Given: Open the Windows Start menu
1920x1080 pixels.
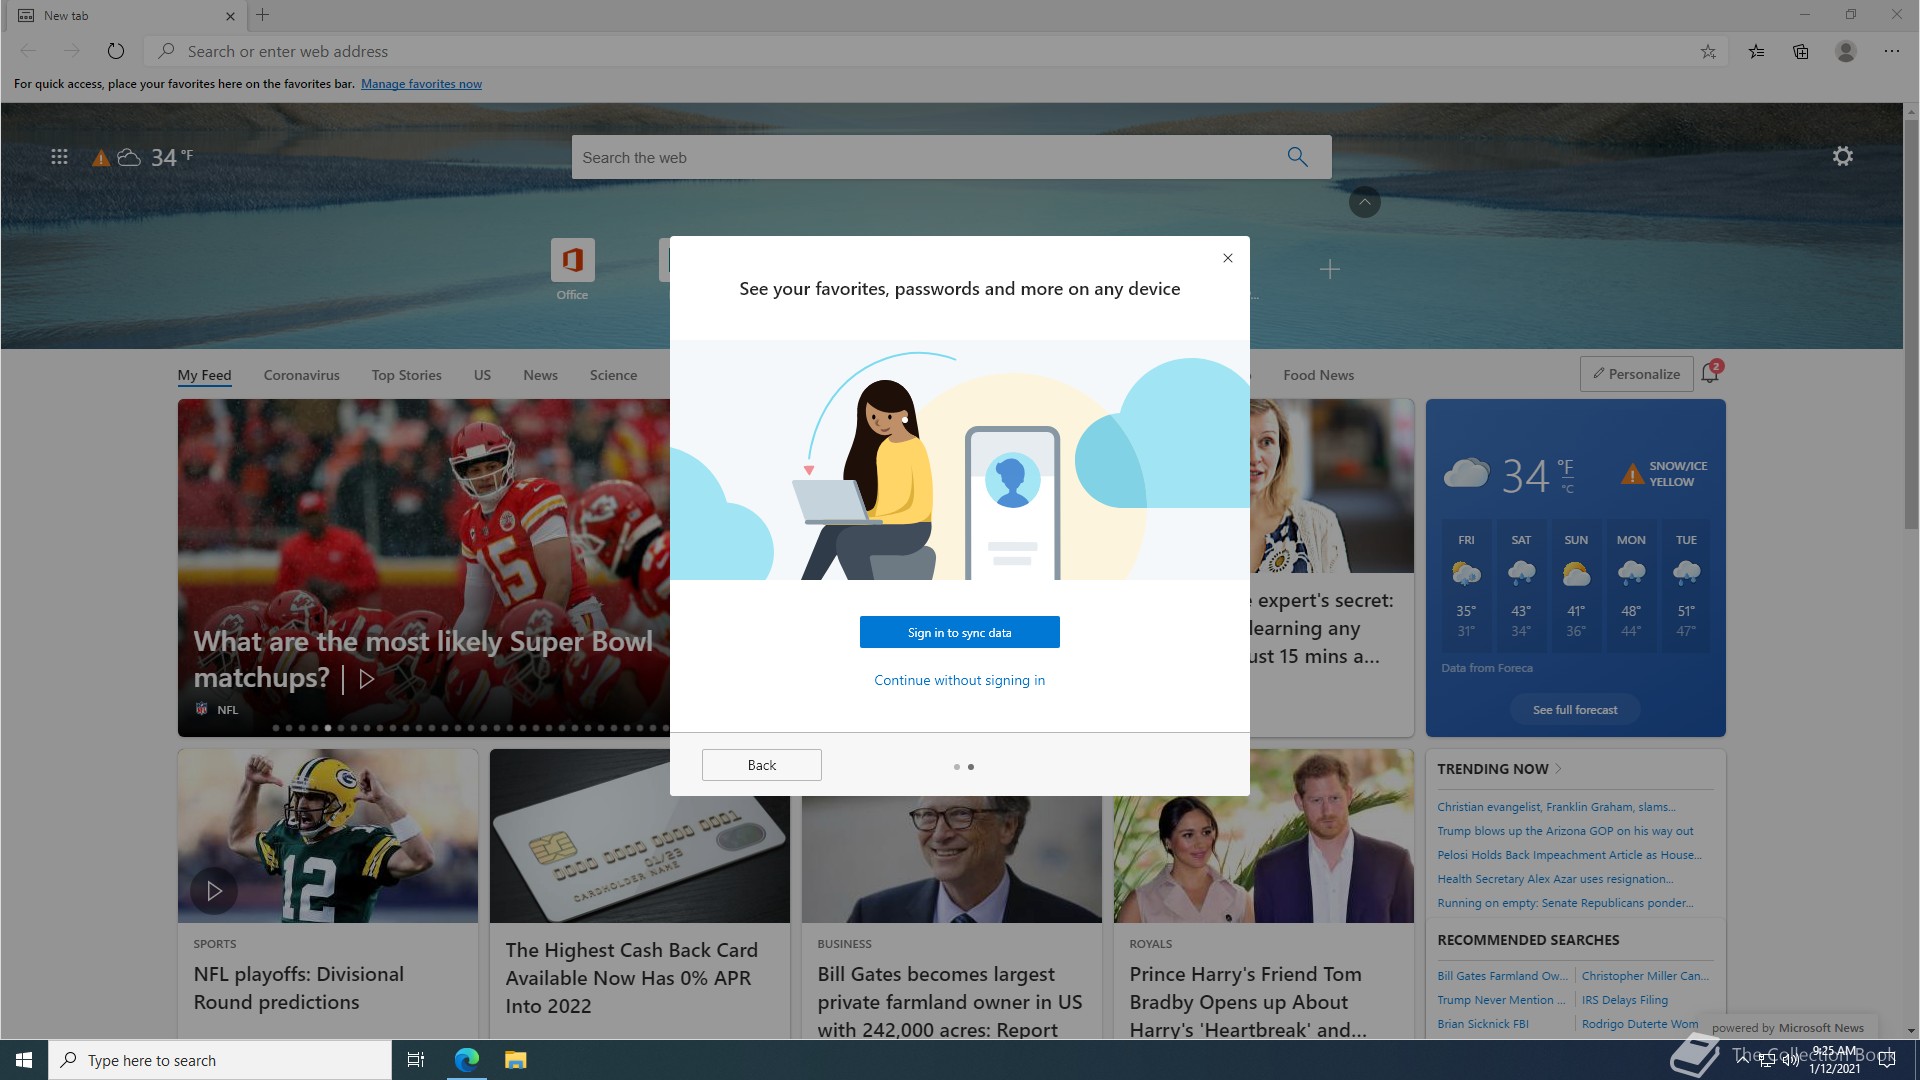Looking at the screenshot, I should (x=24, y=1060).
